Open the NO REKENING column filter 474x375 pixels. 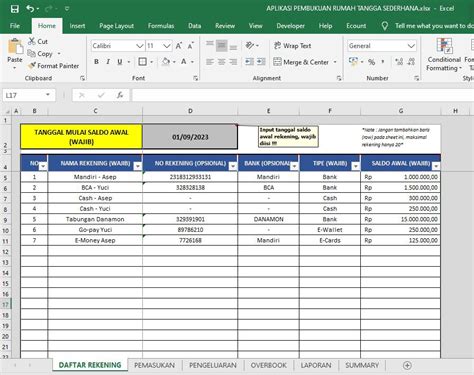233,166
